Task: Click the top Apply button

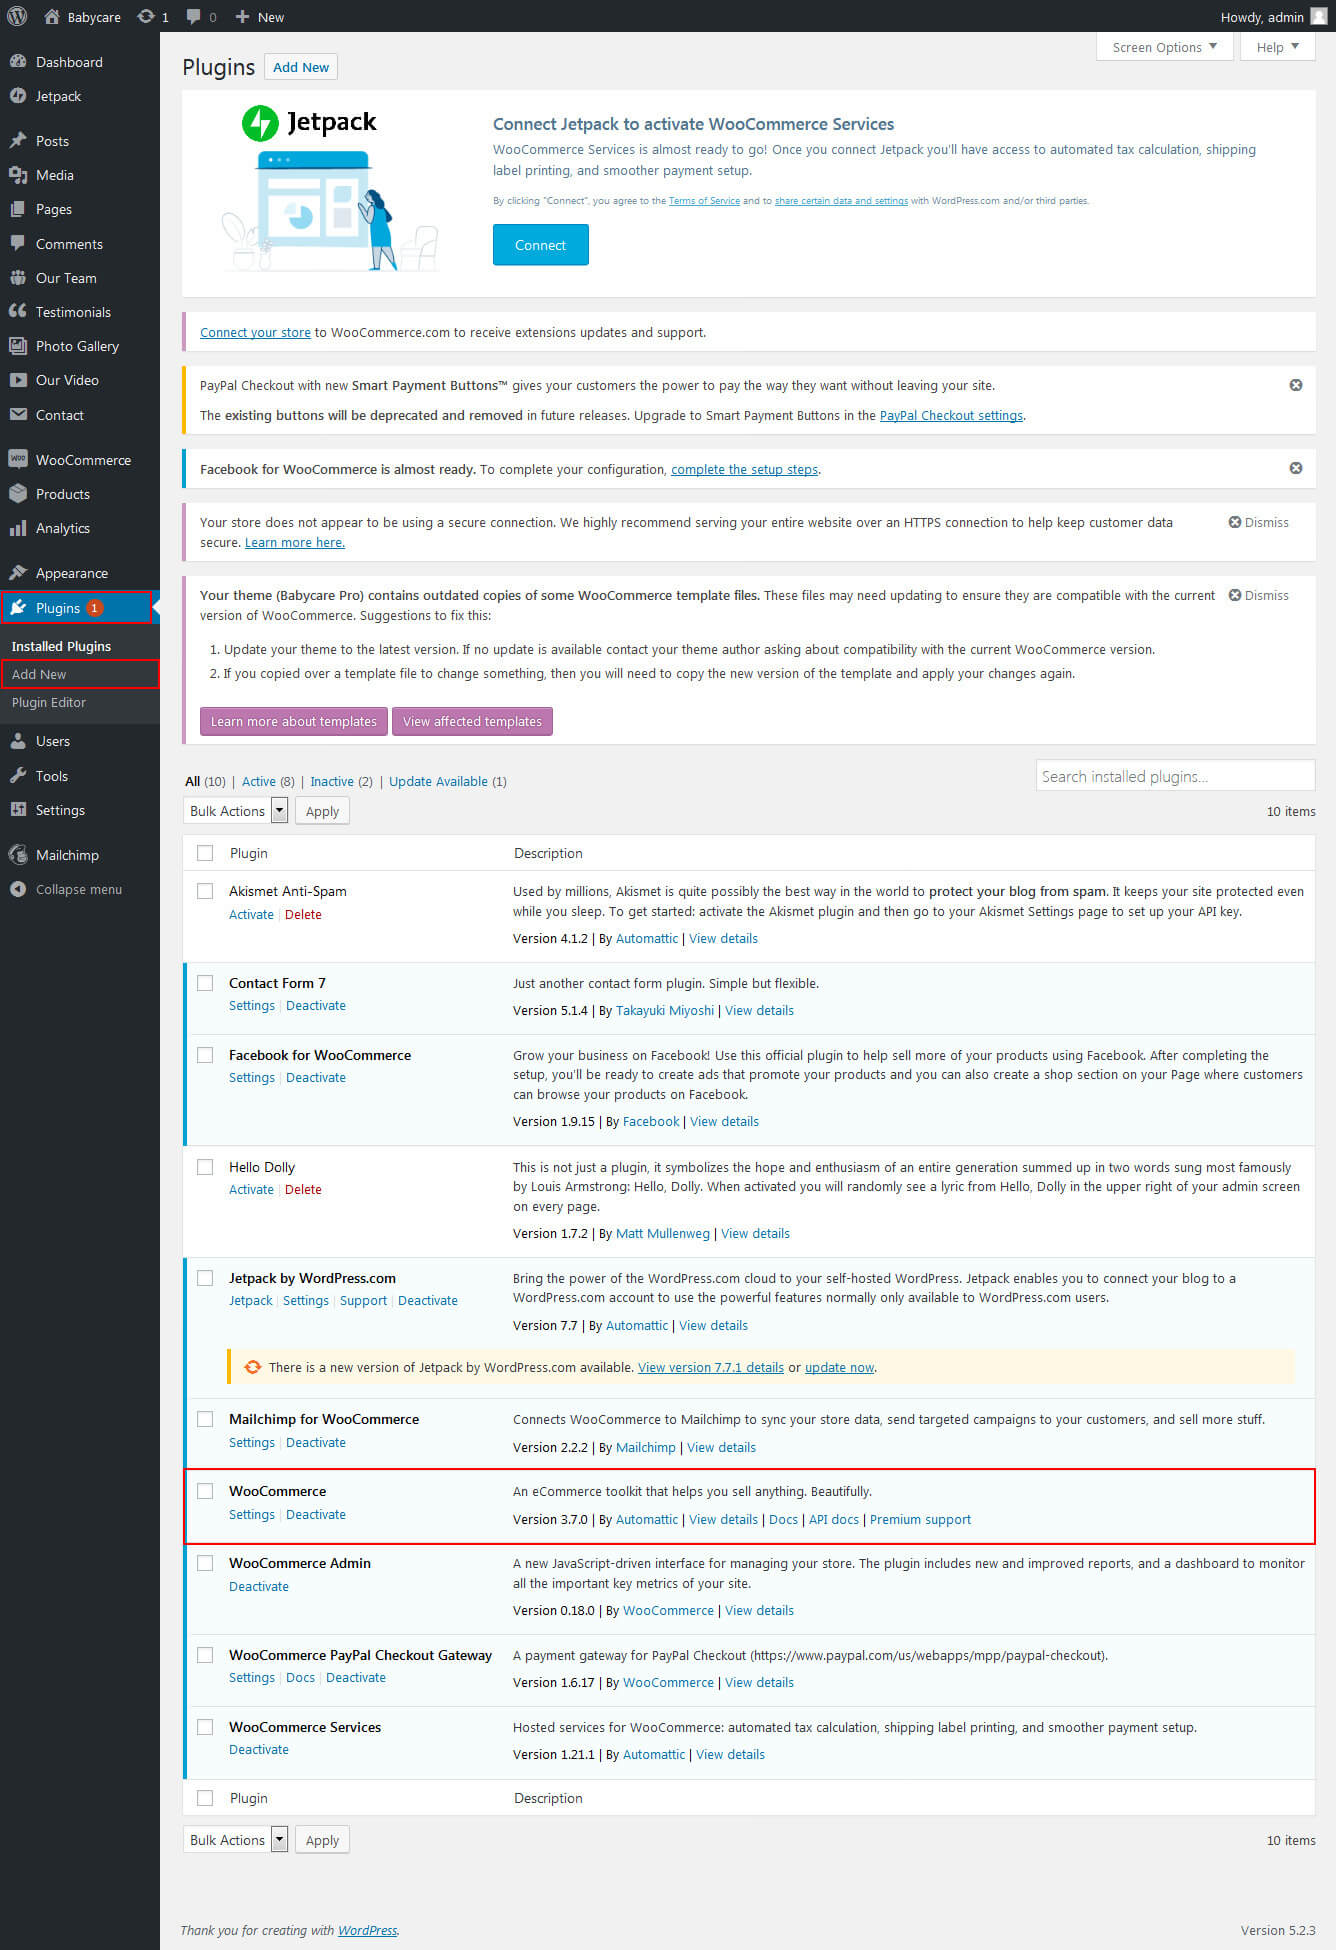Action: click(322, 811)
